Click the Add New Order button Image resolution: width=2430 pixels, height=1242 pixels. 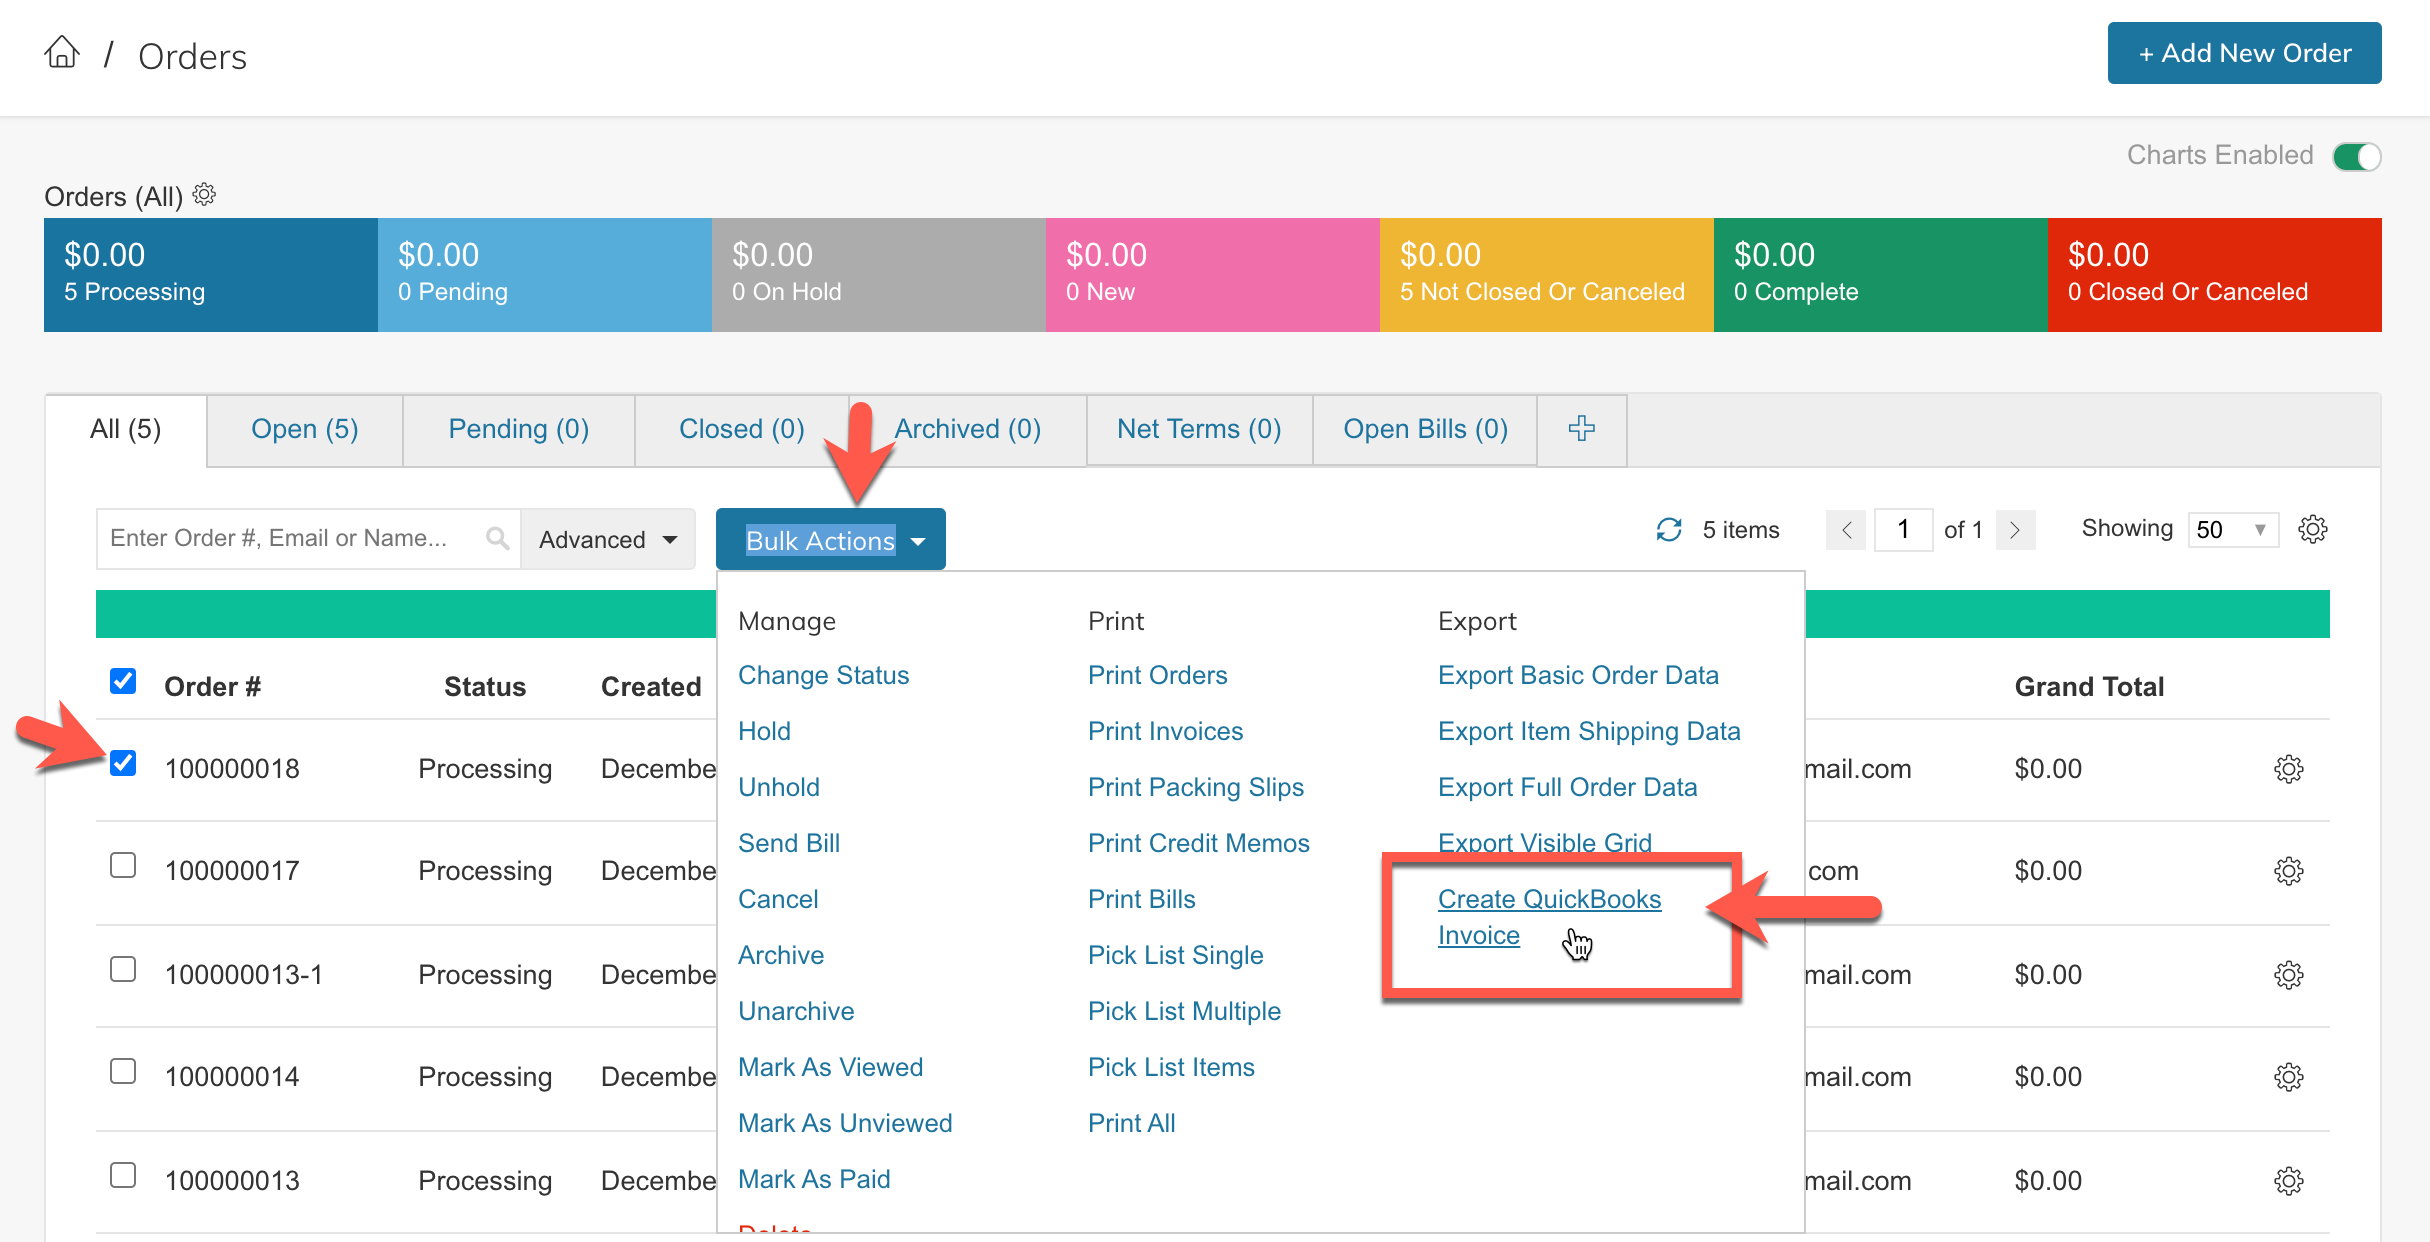[2243, 53]
